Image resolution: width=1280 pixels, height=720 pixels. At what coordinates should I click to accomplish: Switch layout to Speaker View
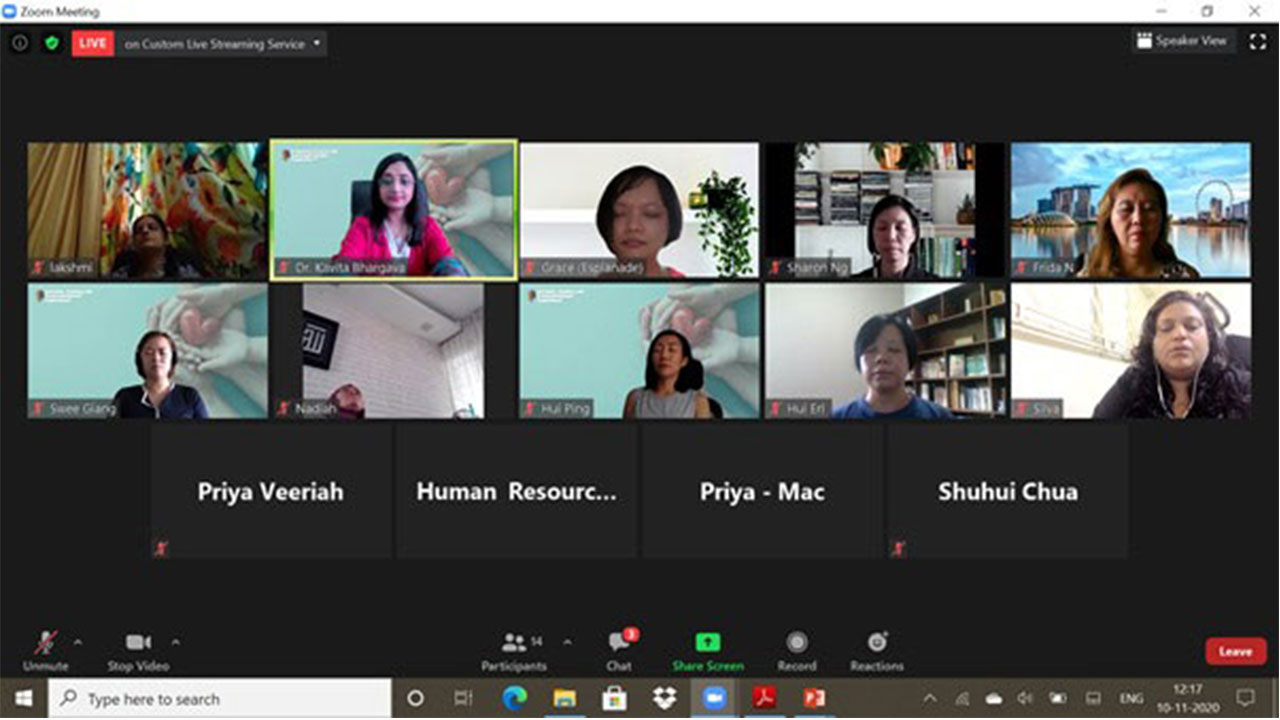[1183, 41]
